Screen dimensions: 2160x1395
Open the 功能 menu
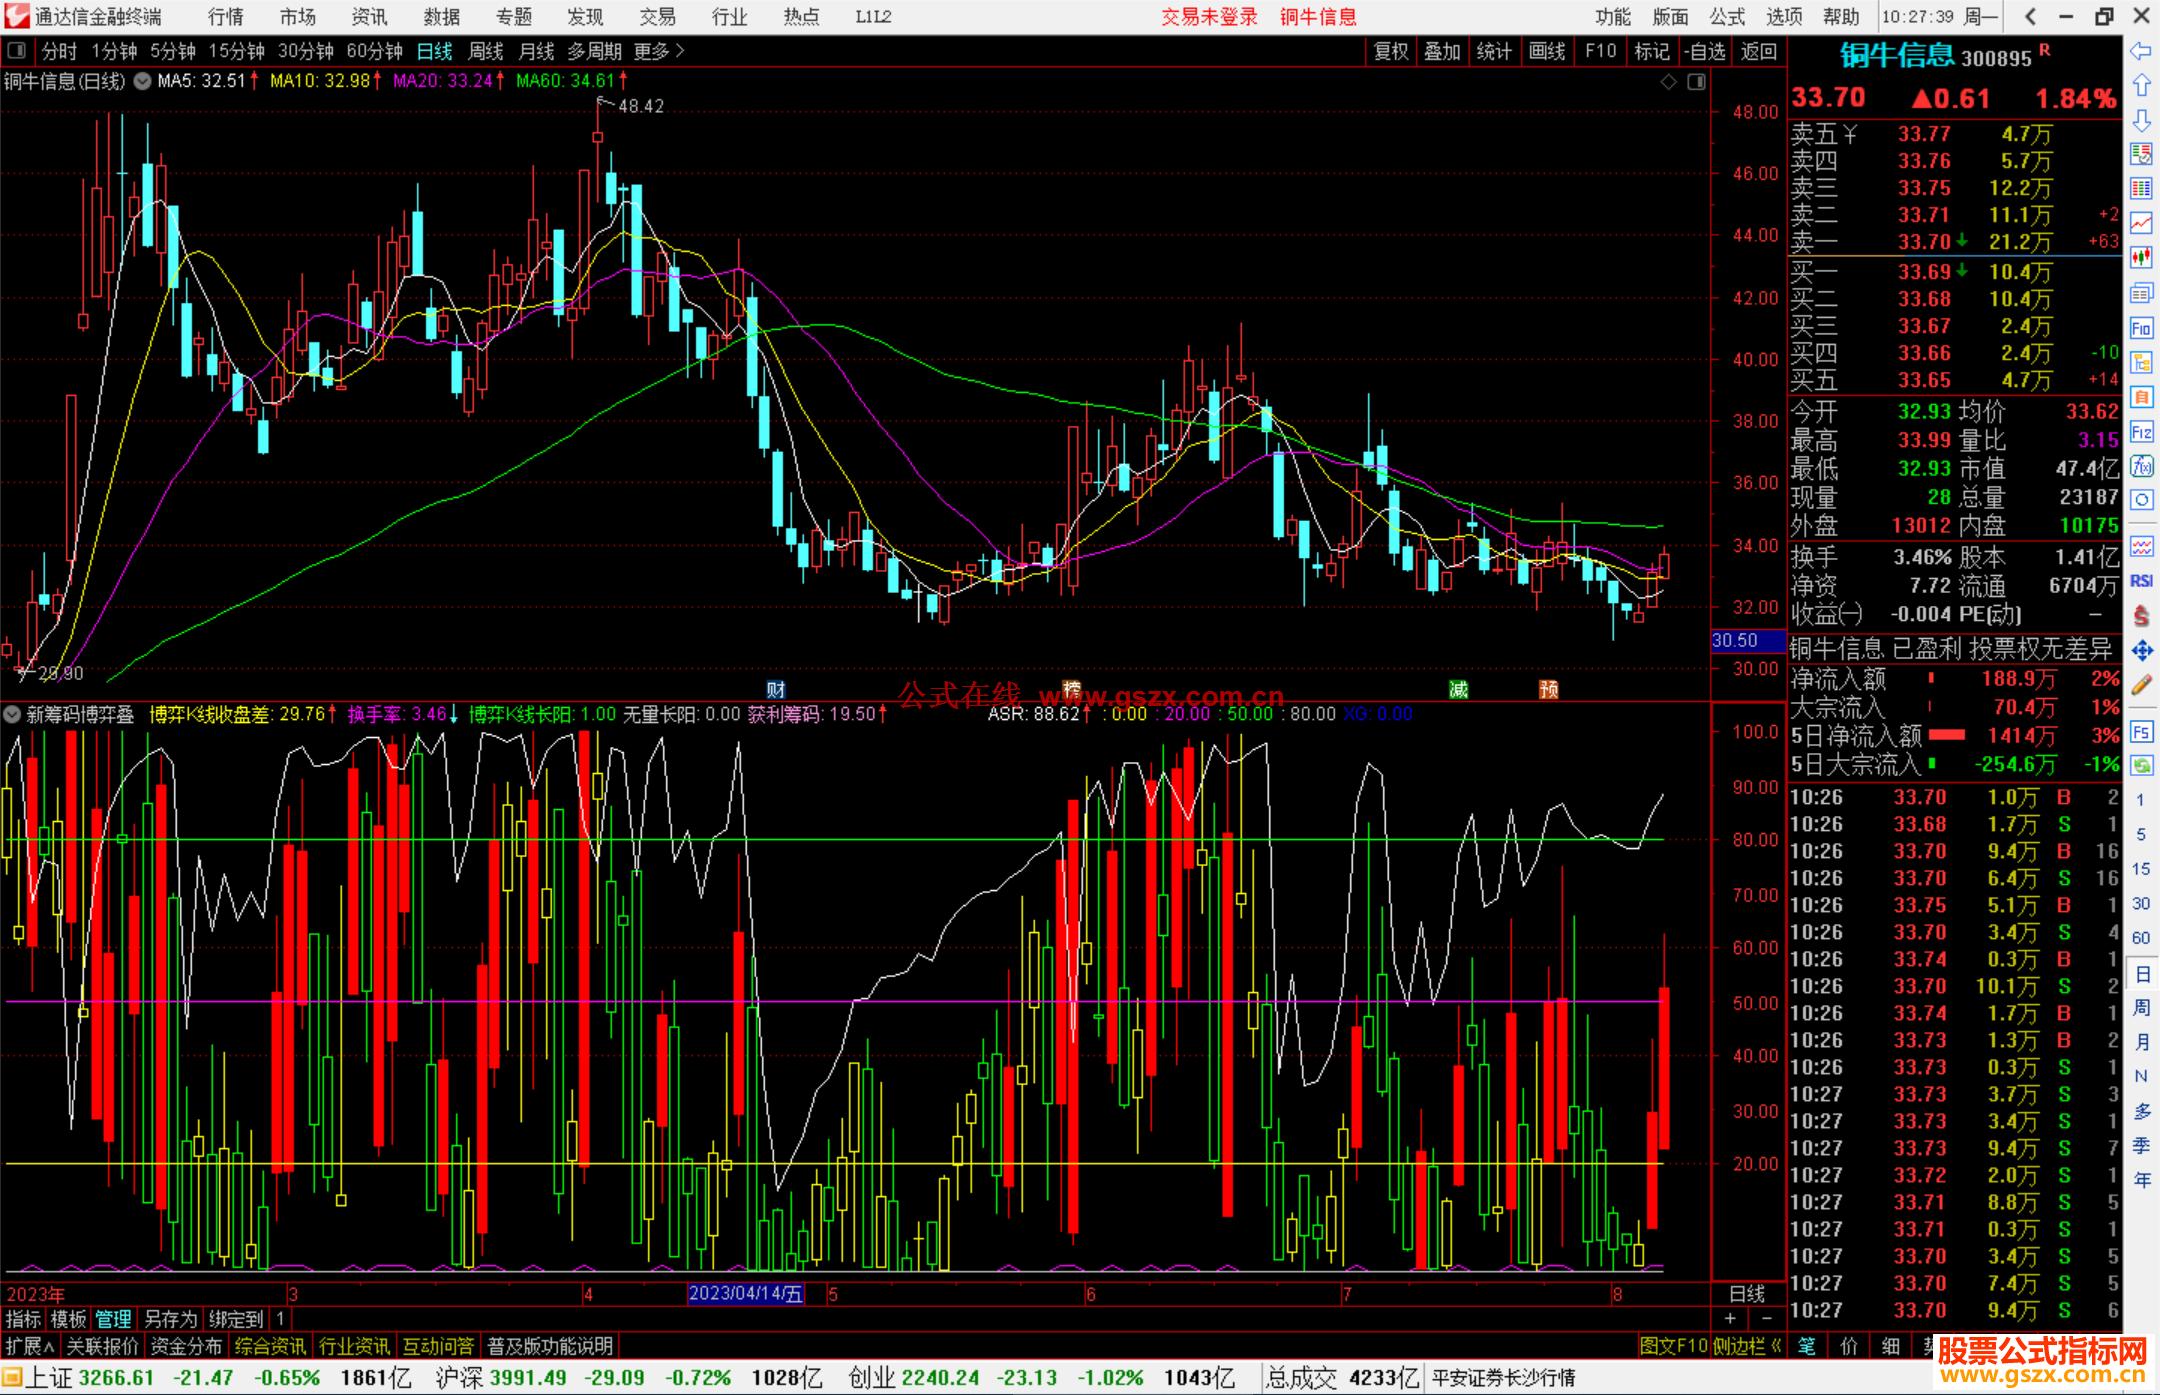pyautogui.click(x=1613, y=16)
